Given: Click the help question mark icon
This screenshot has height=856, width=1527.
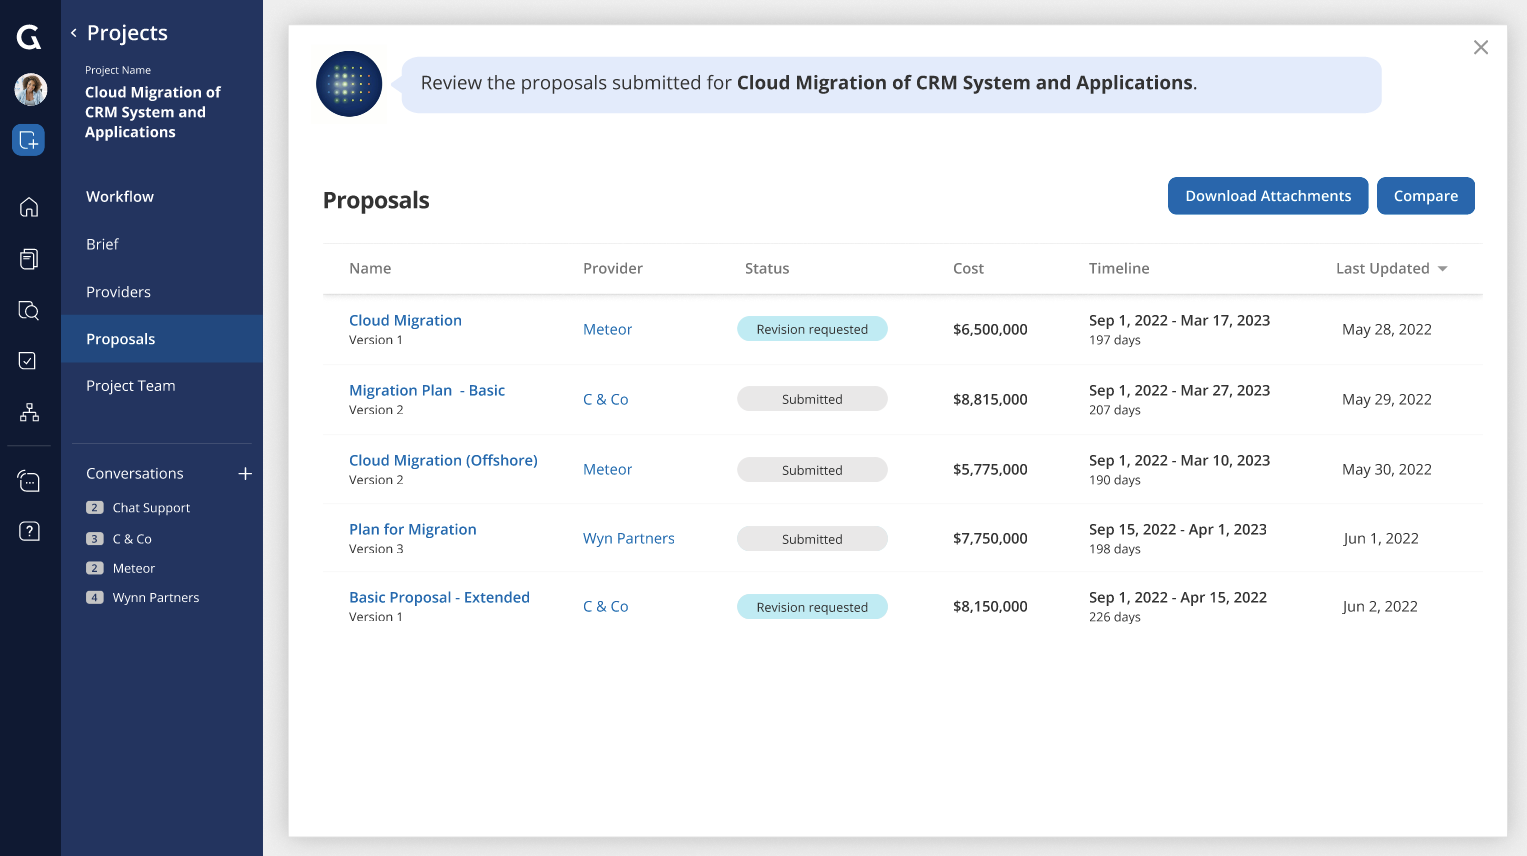Looking at the screenshot, I should pos(29,531).
